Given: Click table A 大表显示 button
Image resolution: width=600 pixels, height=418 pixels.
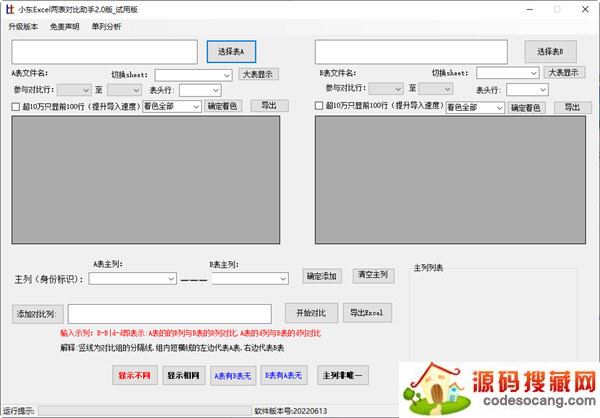Looking at the screenshot, I should click(x=258, y=74).
